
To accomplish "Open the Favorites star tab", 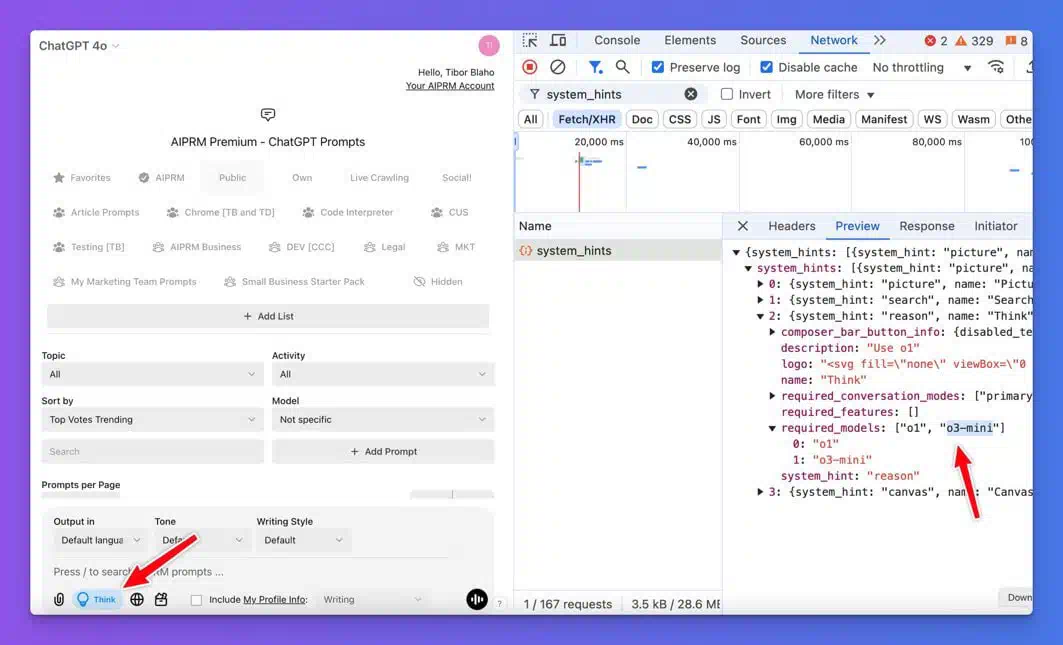I will (x=81, y=178).
